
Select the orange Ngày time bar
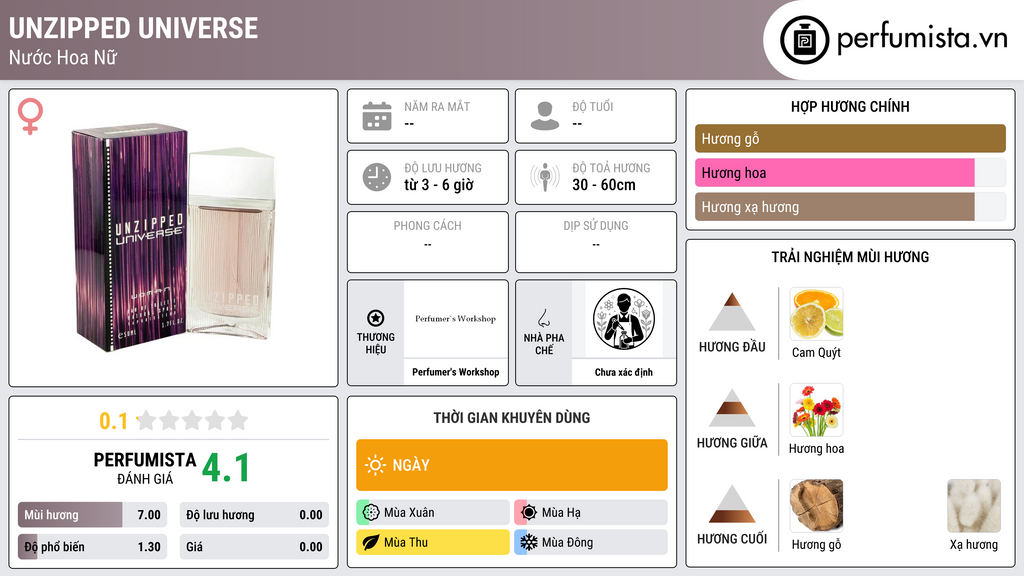(x=512, y=465)
